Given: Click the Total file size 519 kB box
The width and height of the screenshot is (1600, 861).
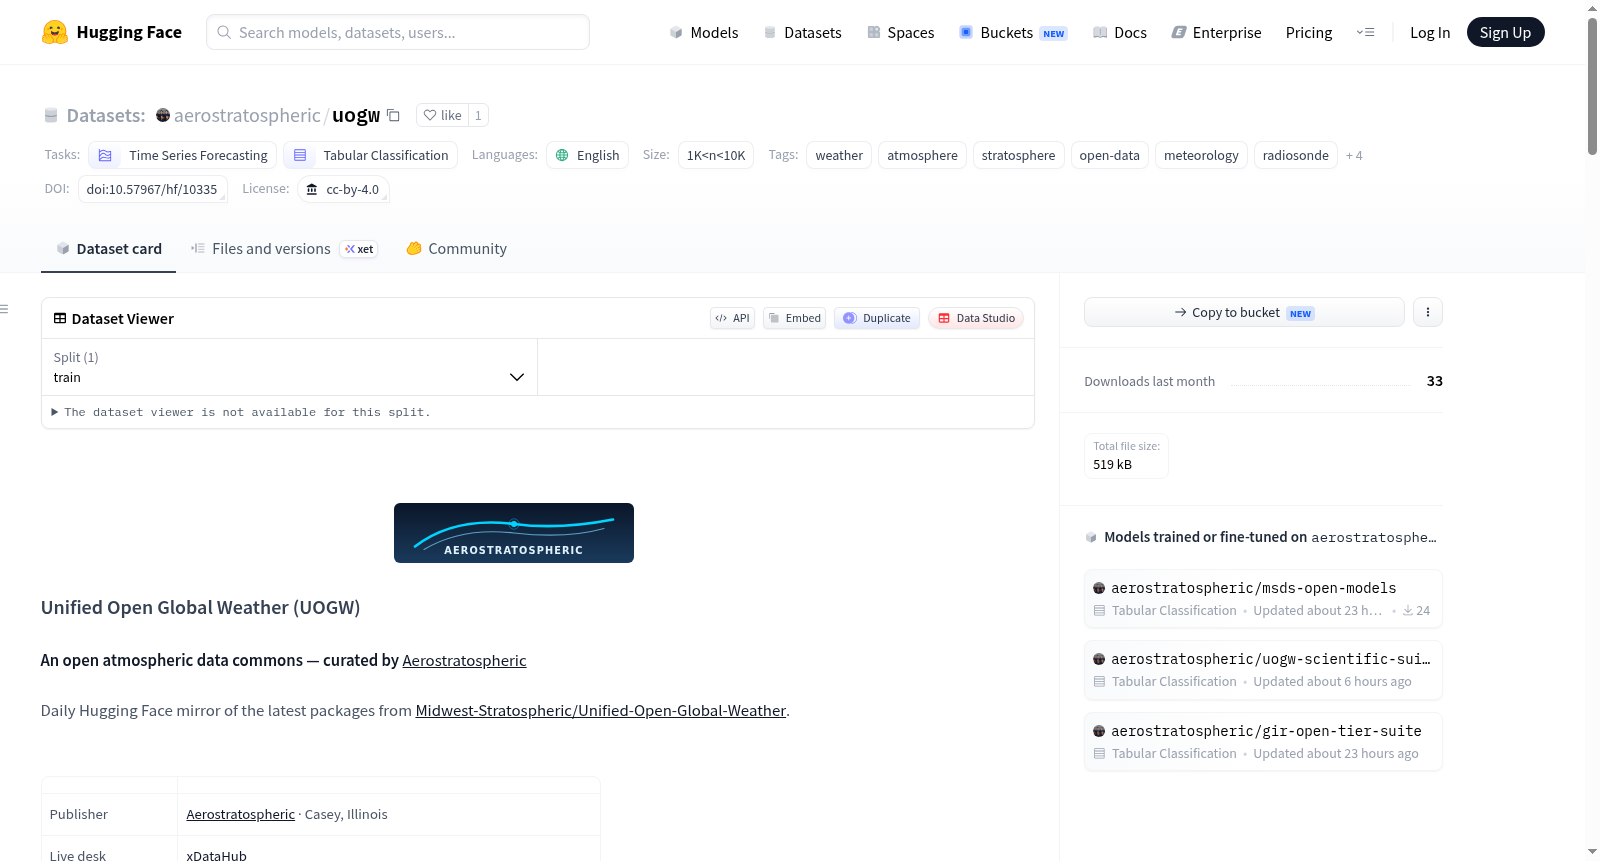Looking at the screenshot, I should pyautogui.click(x=1126, y=456).
